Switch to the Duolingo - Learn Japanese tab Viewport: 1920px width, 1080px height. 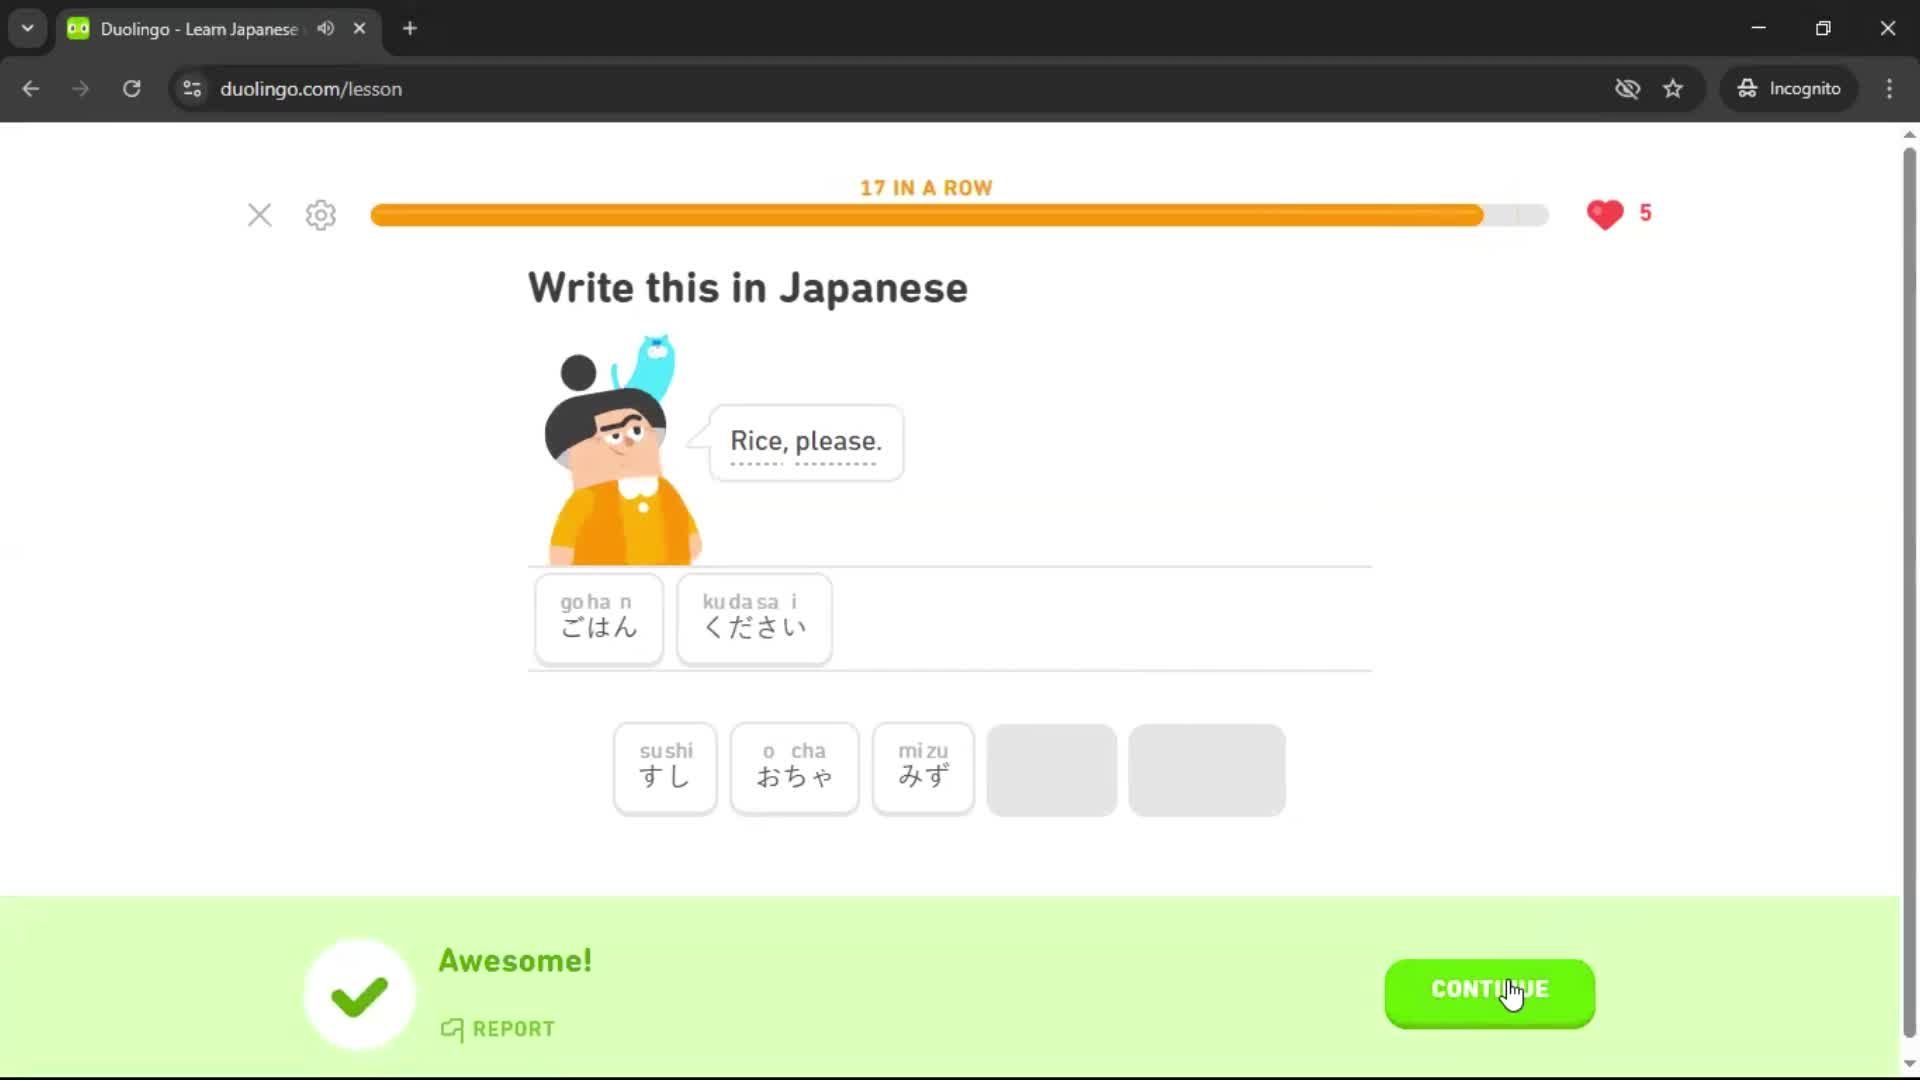200,28
